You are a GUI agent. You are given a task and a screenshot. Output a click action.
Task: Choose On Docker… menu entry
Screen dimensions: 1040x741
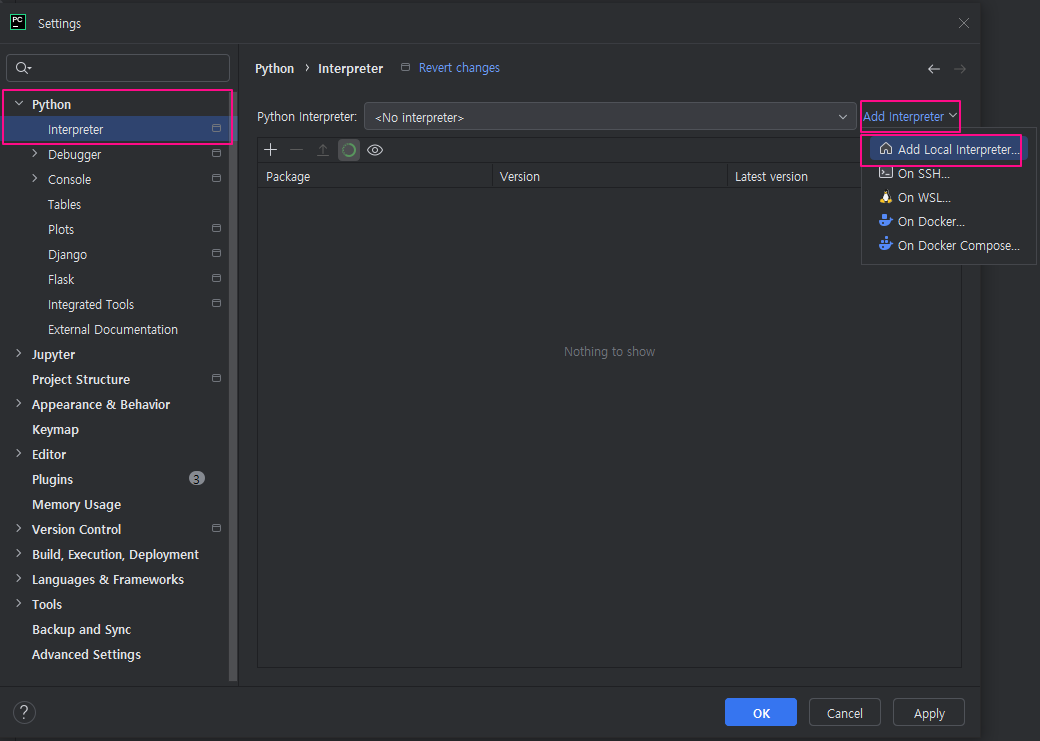pos(948,221)
